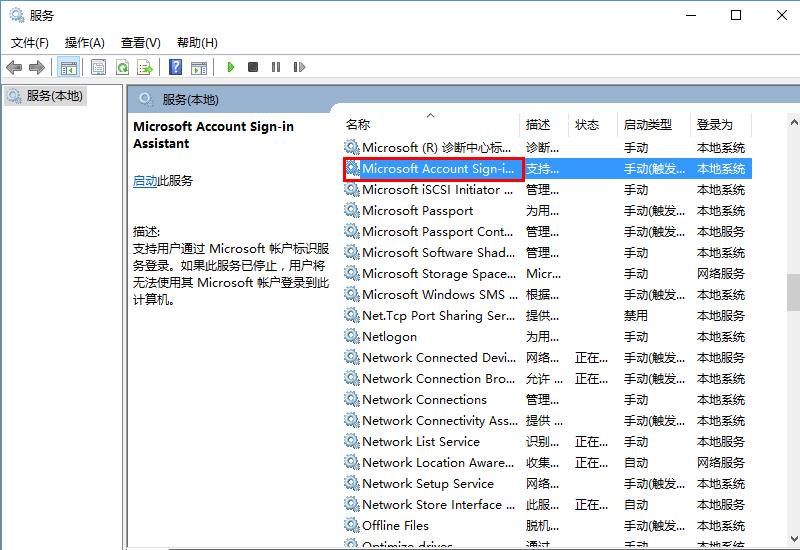Sort by the 启动类型 column header
Image resolution: width=800 pixels, height=550 pixels.
pos(654,124)
